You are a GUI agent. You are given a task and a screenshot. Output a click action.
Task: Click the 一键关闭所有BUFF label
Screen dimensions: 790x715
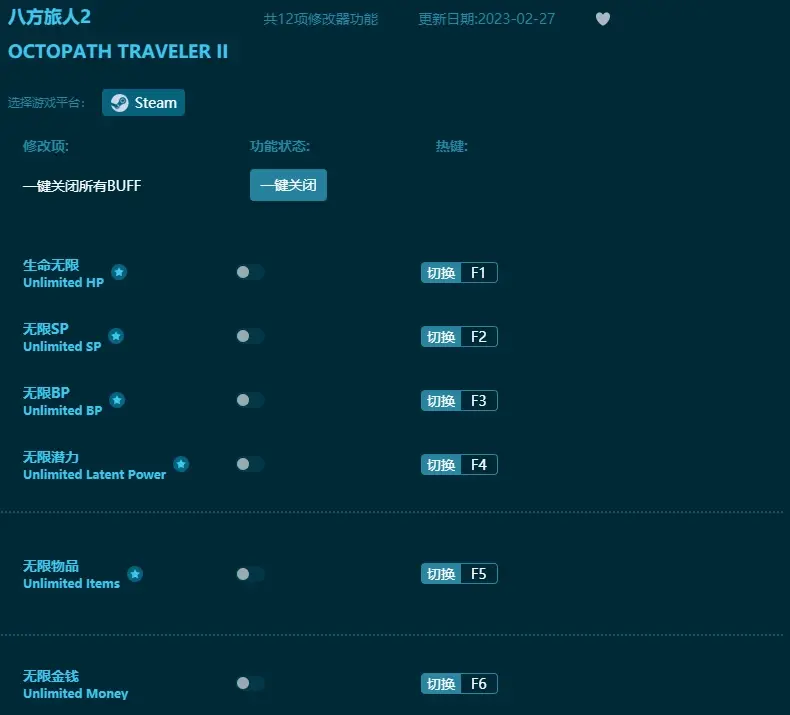tap(82, 186)
